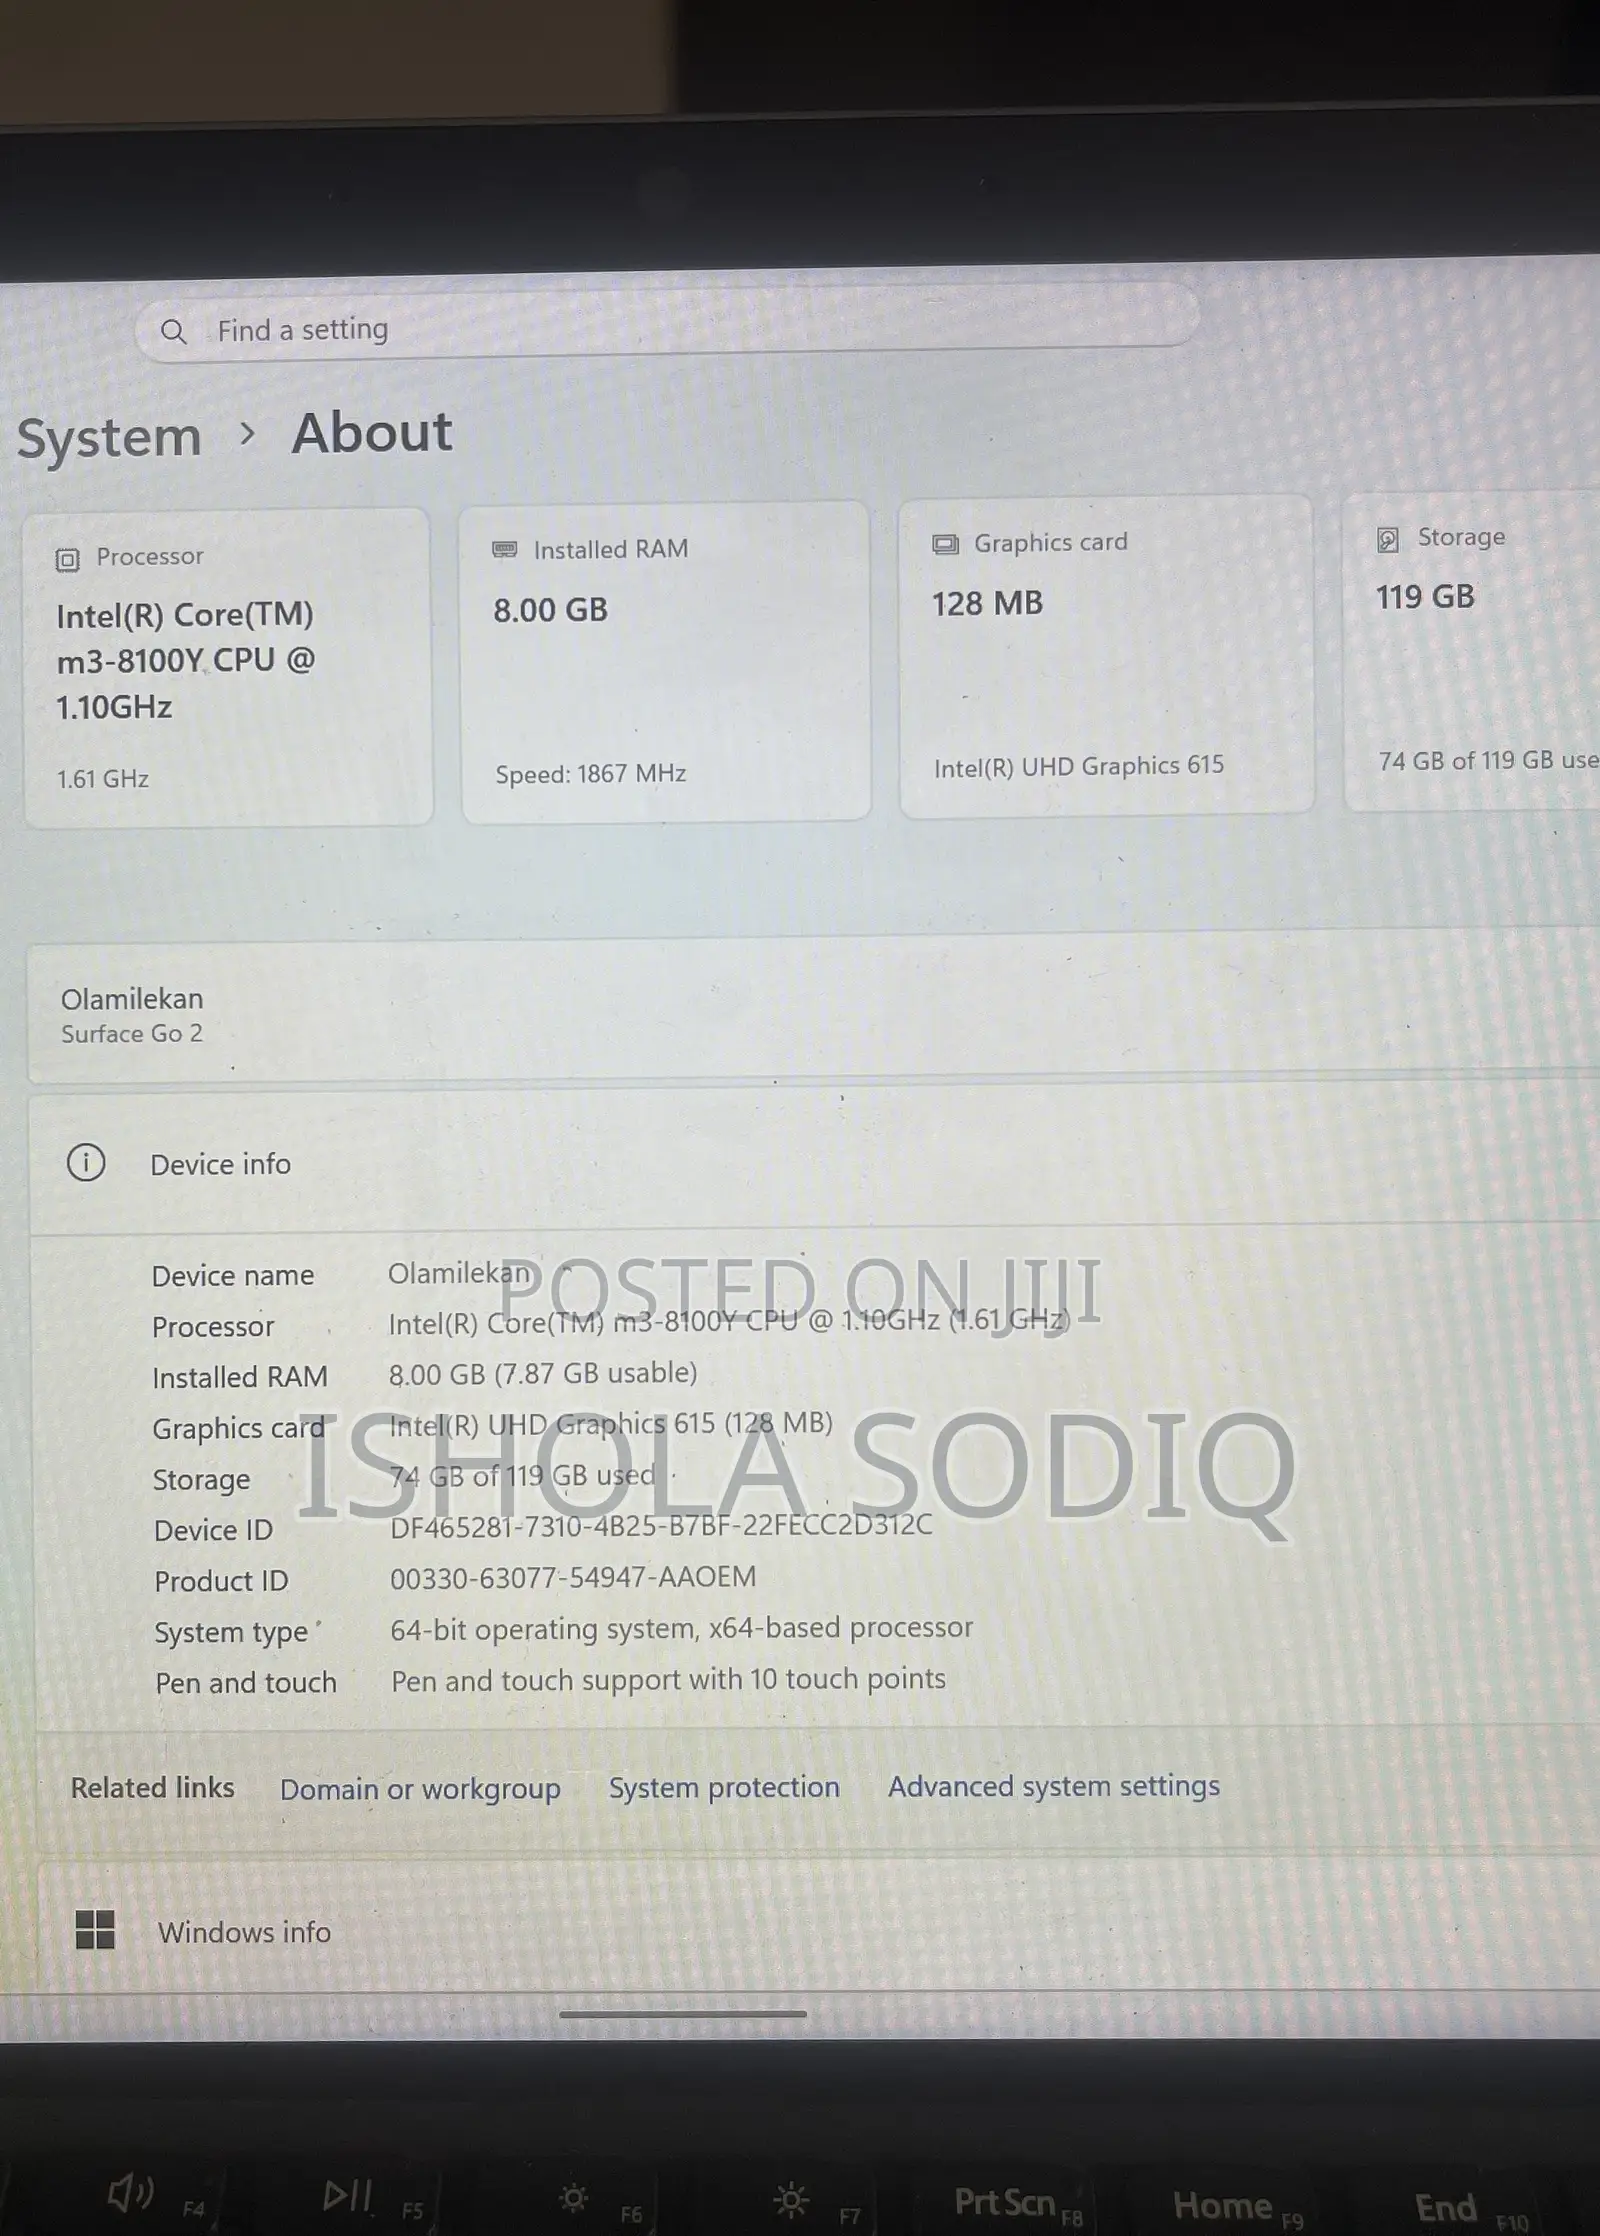
Task: Select the 119 GB heading in the Storage card
Action: [1425, 597]
